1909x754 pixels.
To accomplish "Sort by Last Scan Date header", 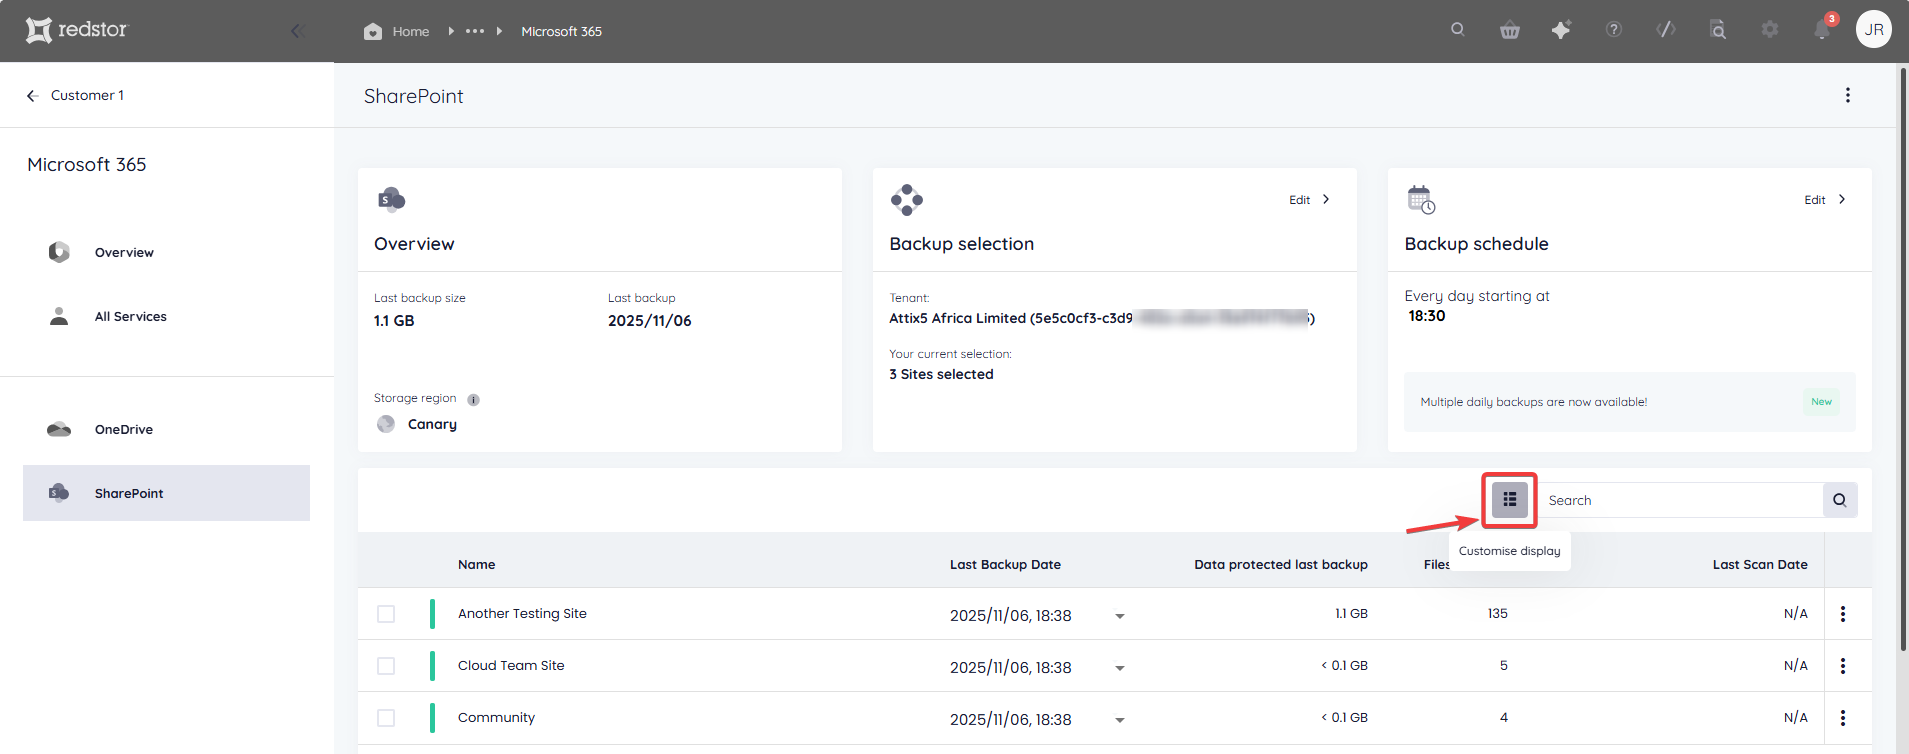I will tap(1760, 564).
